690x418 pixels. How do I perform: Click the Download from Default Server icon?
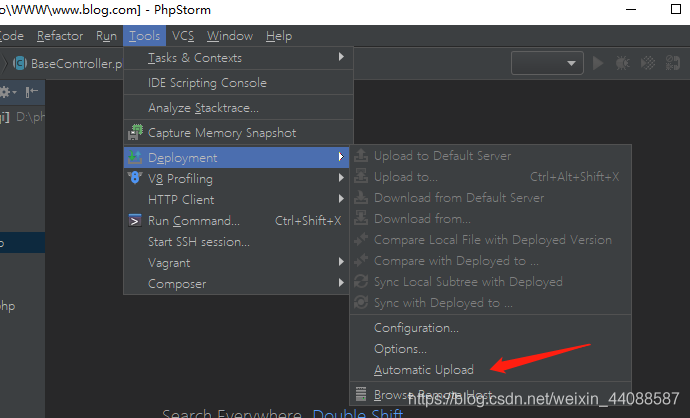coord(361,198)
